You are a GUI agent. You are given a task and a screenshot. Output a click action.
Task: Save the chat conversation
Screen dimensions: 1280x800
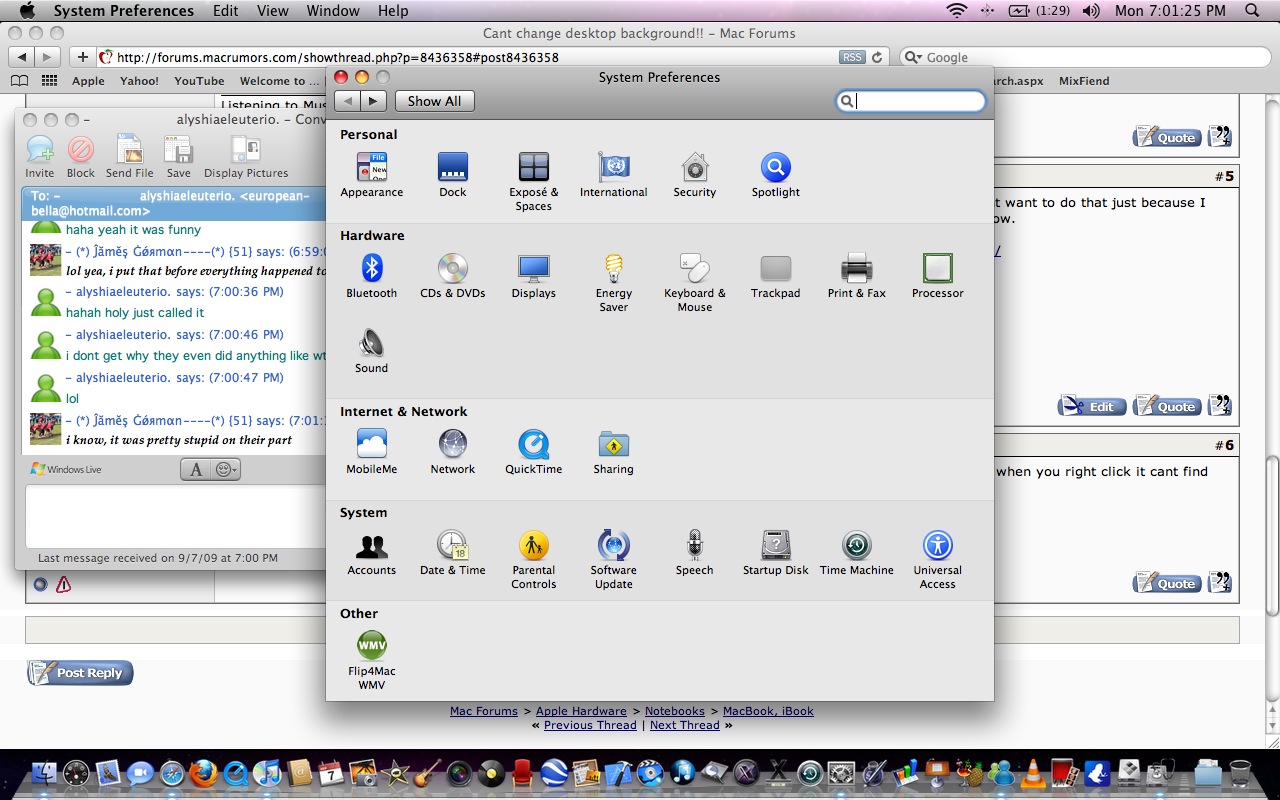click(x=178, y=157)
